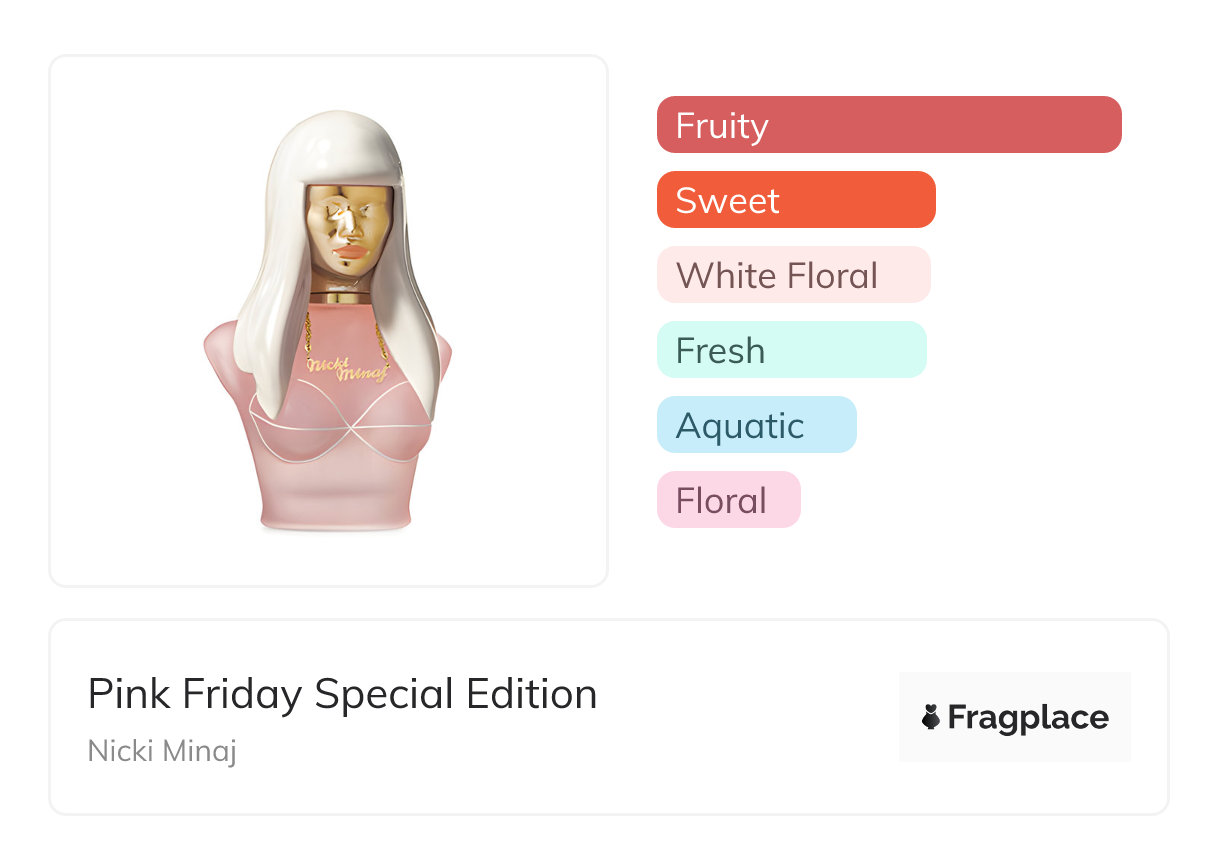
Task: Pick the Aquatic accord bar
Action: coord(756,425)
